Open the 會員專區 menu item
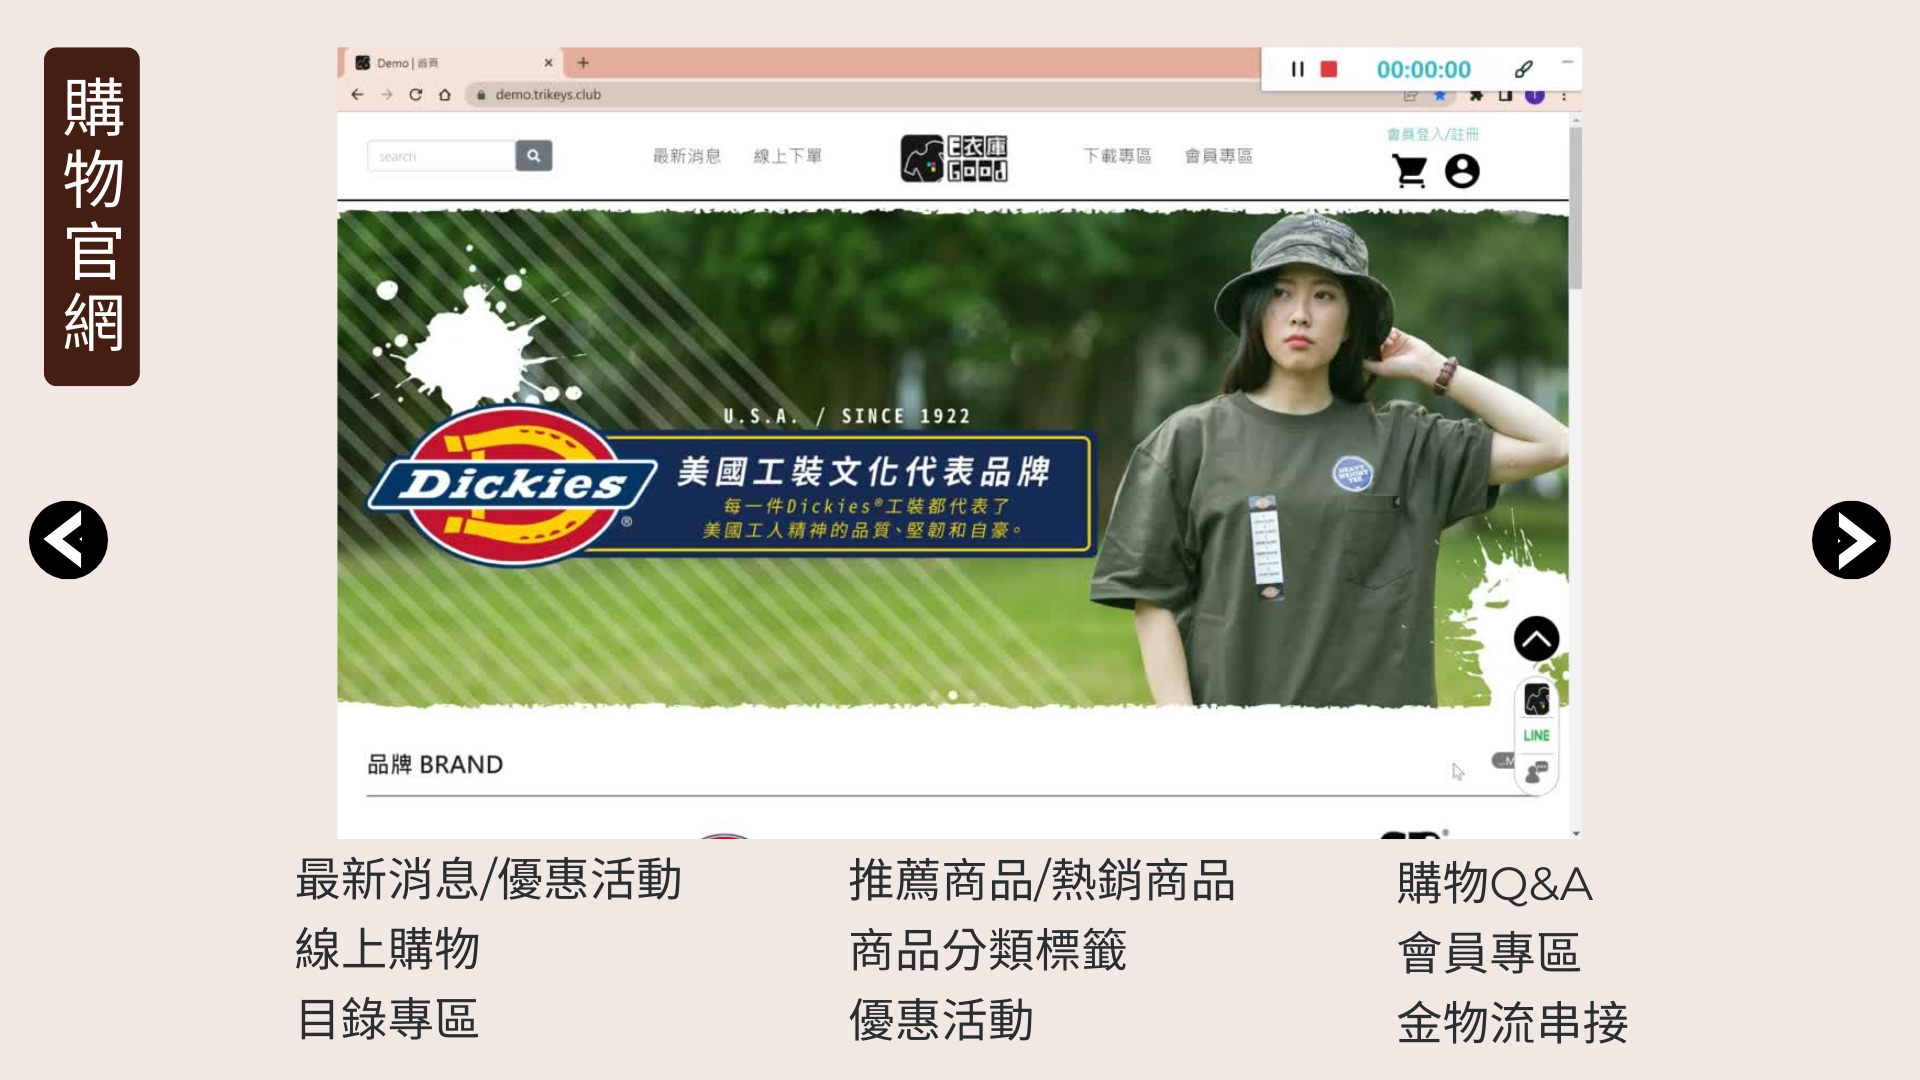 tap(1219, 156)
